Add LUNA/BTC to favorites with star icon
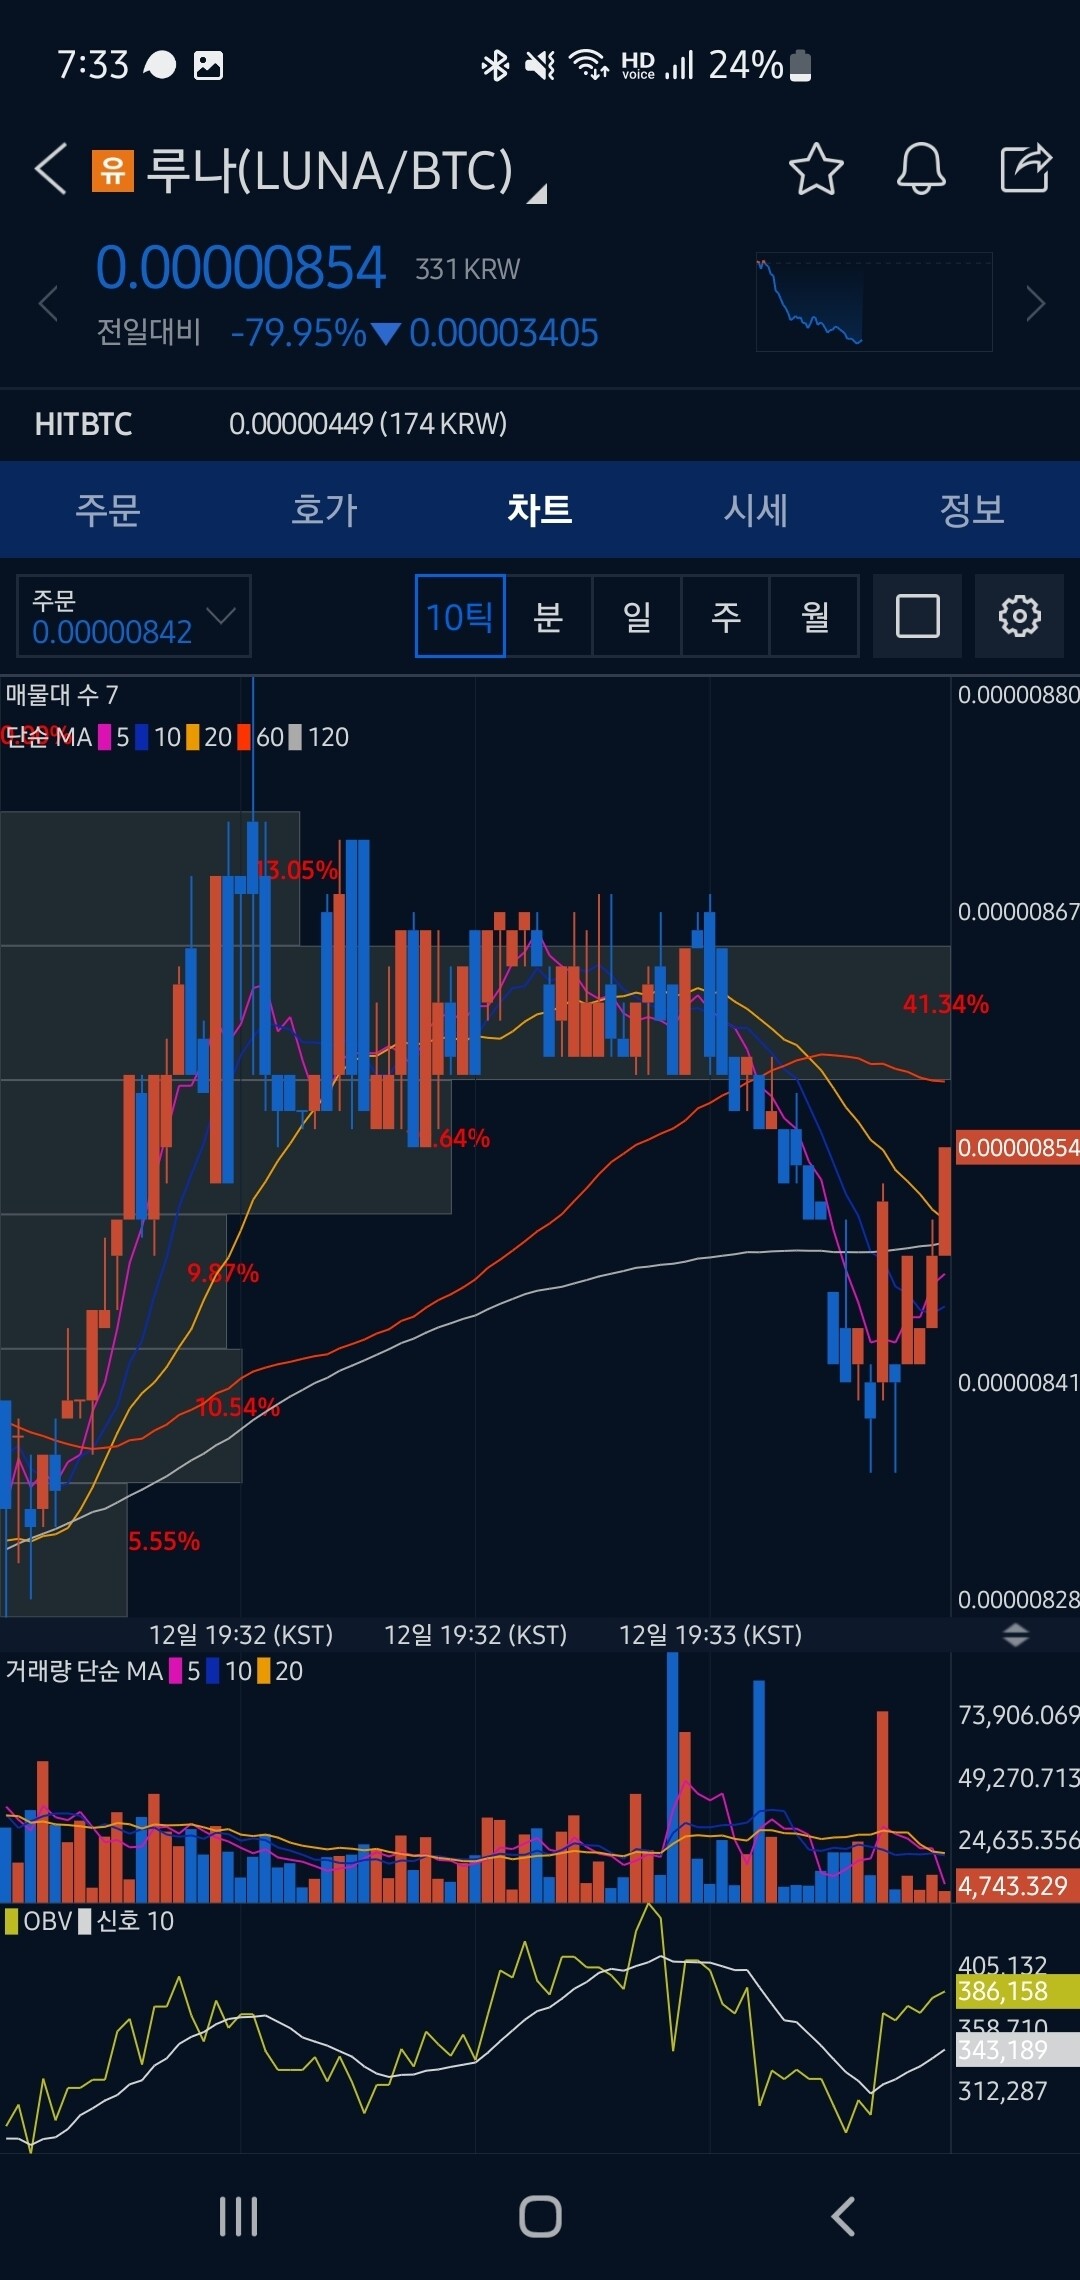Image resolution: width=1080 pixels, height=2280 pixels. 815,168
